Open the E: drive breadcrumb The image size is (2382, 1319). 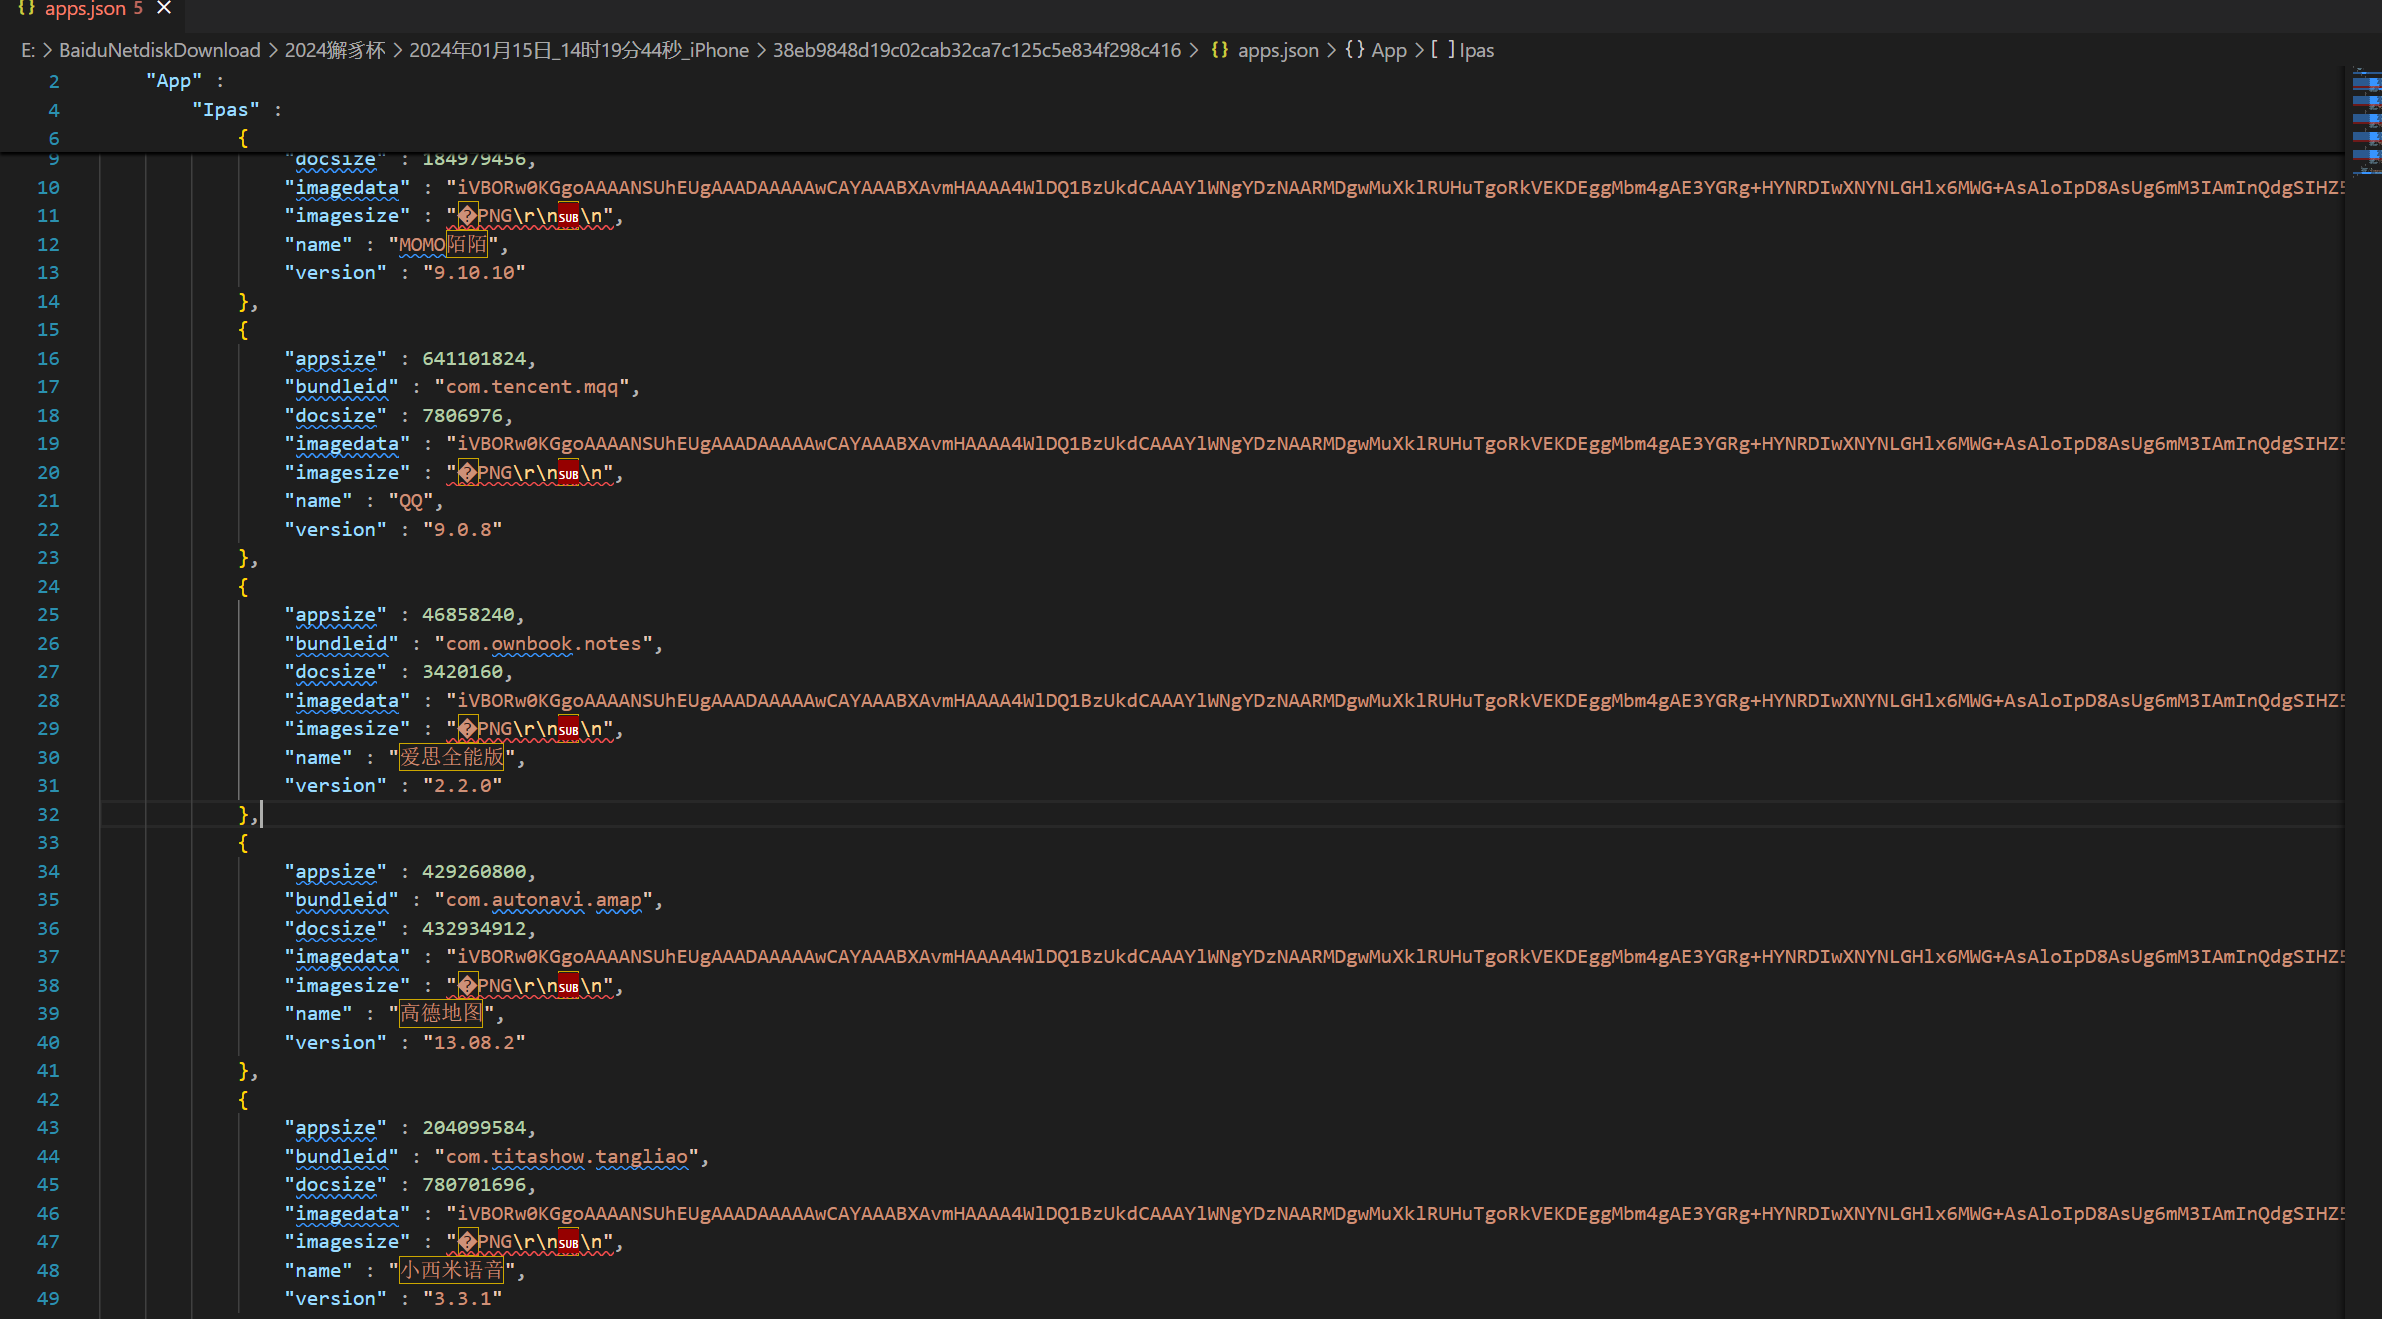click(x=28, y=50)
